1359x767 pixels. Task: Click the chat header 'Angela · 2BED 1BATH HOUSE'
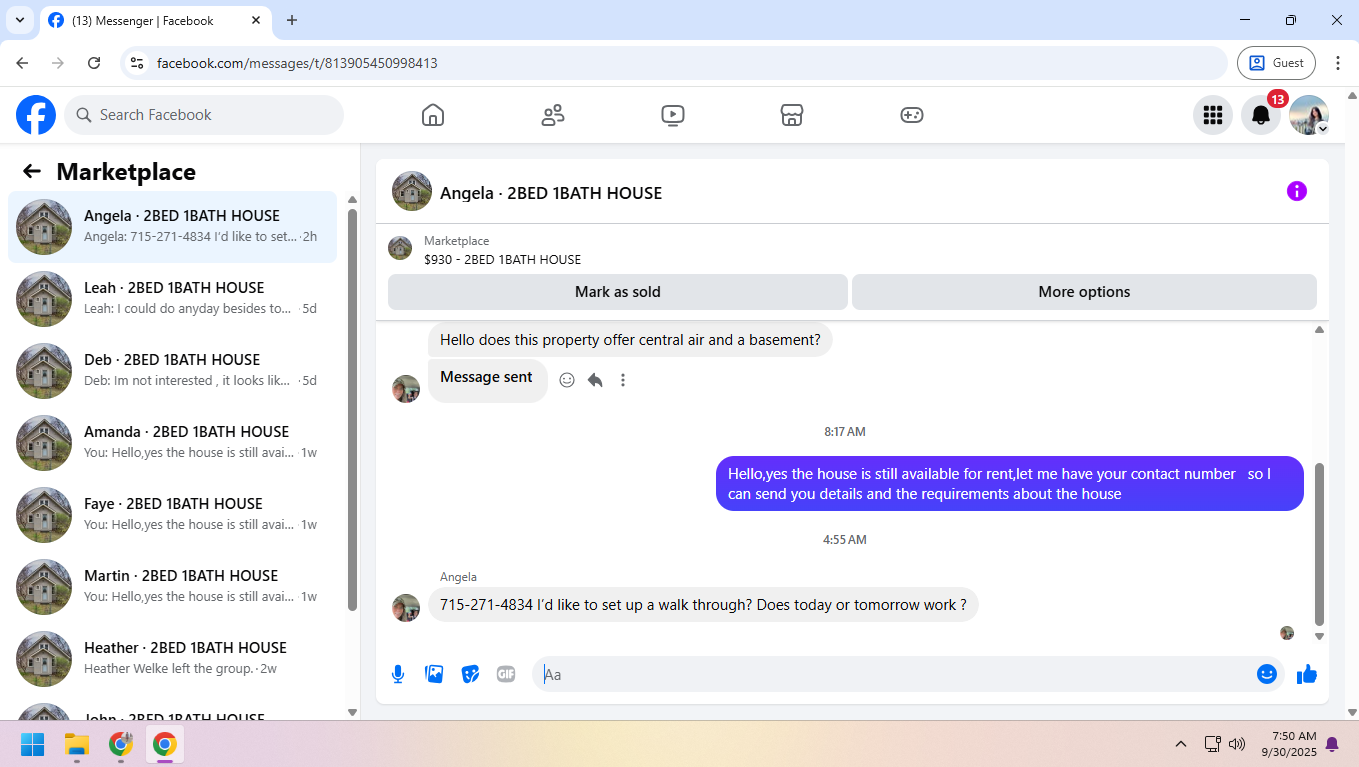[551, 193]
